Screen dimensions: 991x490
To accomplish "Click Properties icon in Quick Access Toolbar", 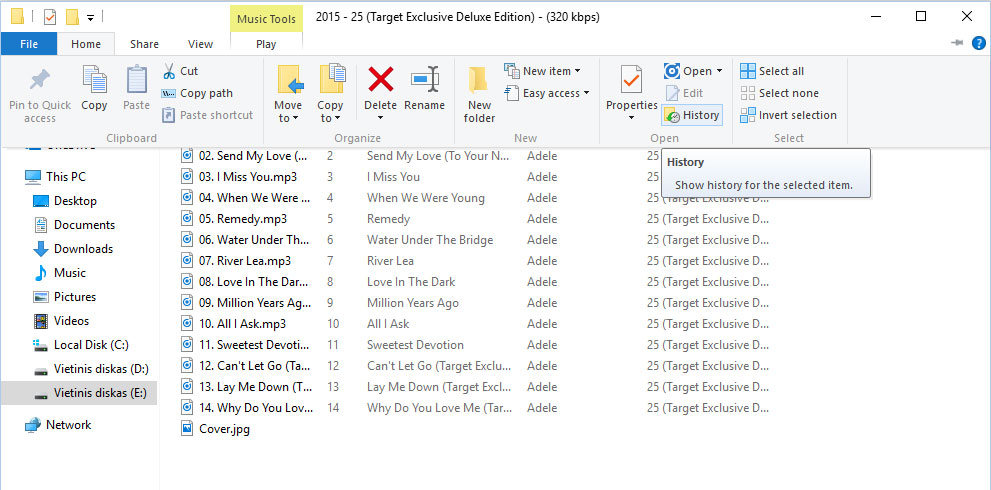I will tap(50, 16).
